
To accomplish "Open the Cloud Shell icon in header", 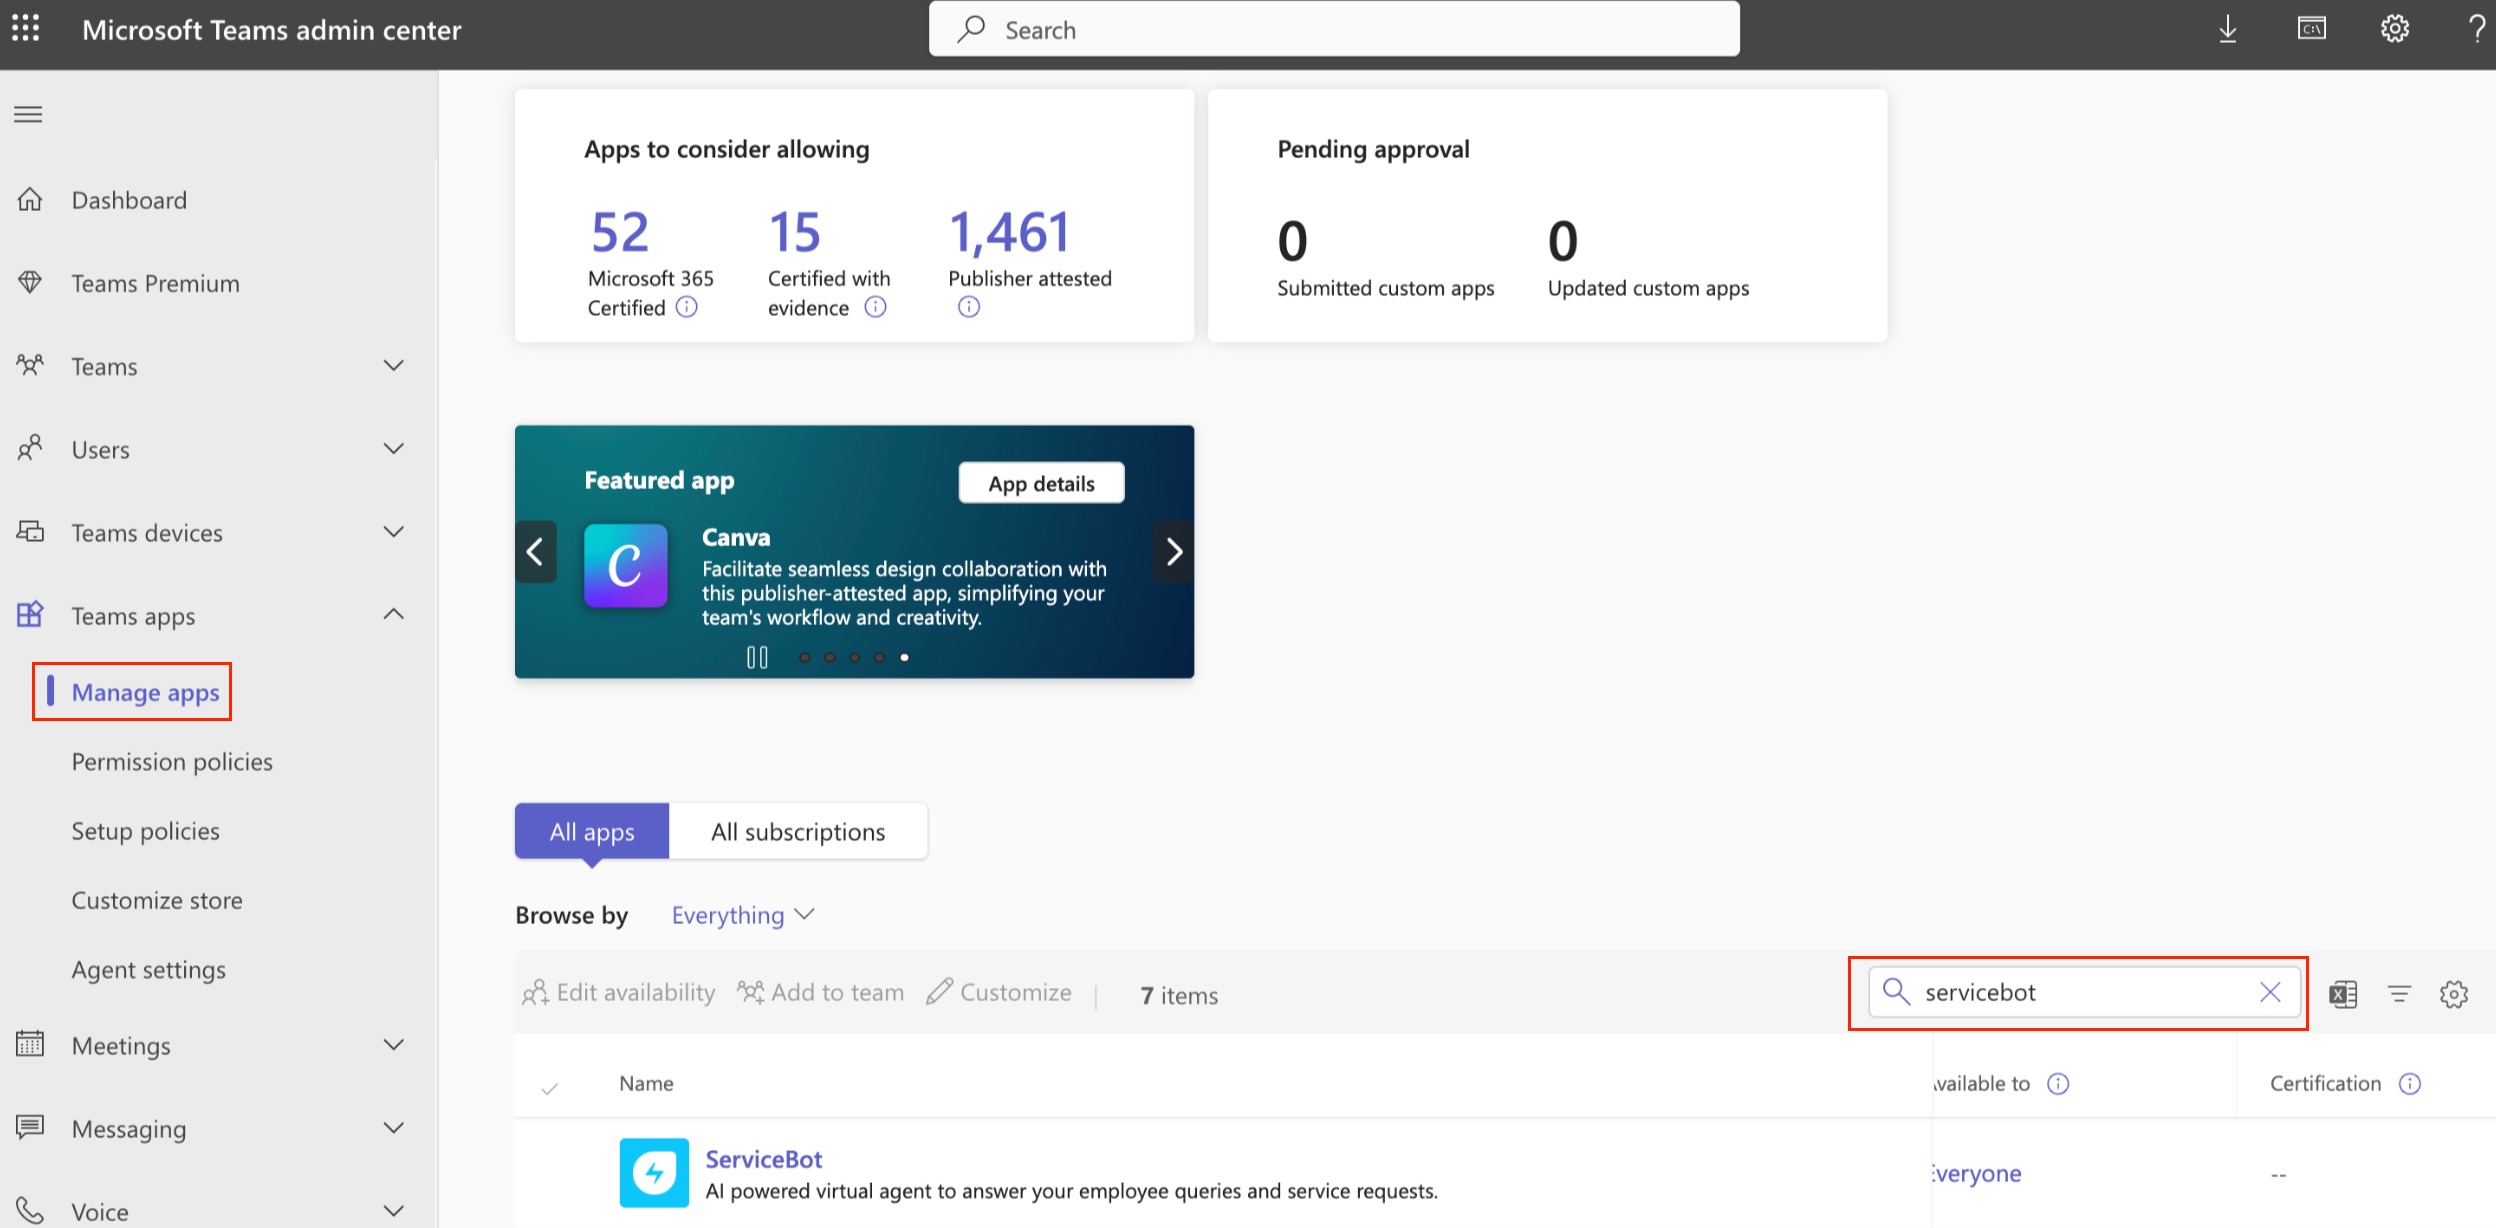I will [2311, 29].
